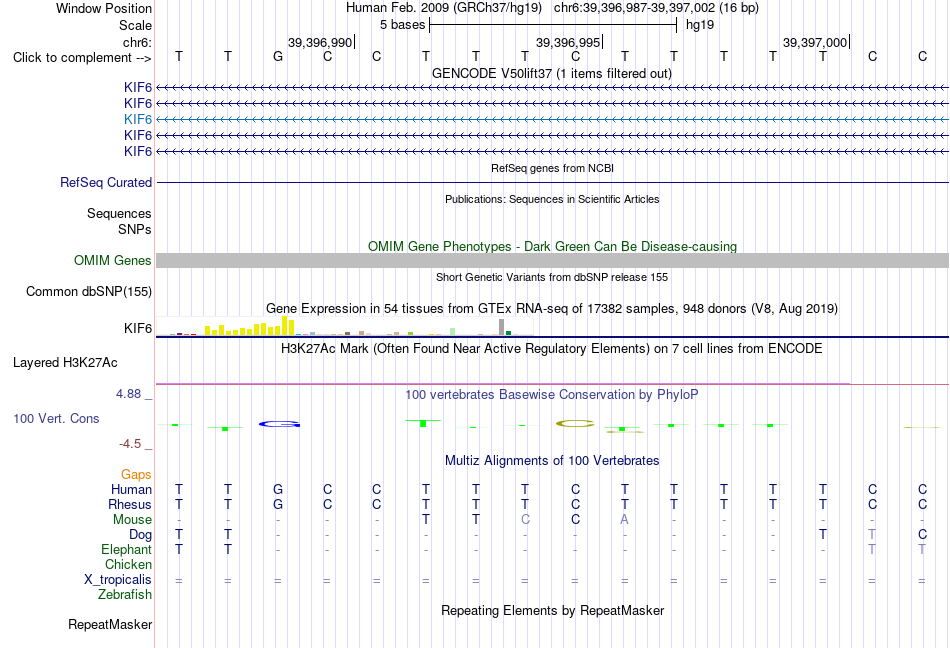Click the chr6:39,396,987-39,397,002 (16 bp) text
Screen dimensions: 950x648
(x=656, y=8)
